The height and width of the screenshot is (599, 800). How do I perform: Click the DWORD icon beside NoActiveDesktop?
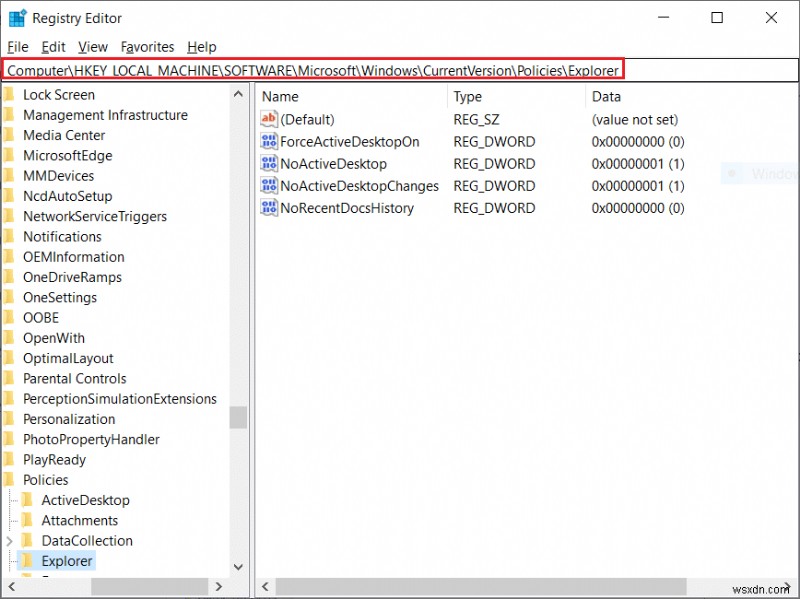pyautogui.click(x=267, y=163)
